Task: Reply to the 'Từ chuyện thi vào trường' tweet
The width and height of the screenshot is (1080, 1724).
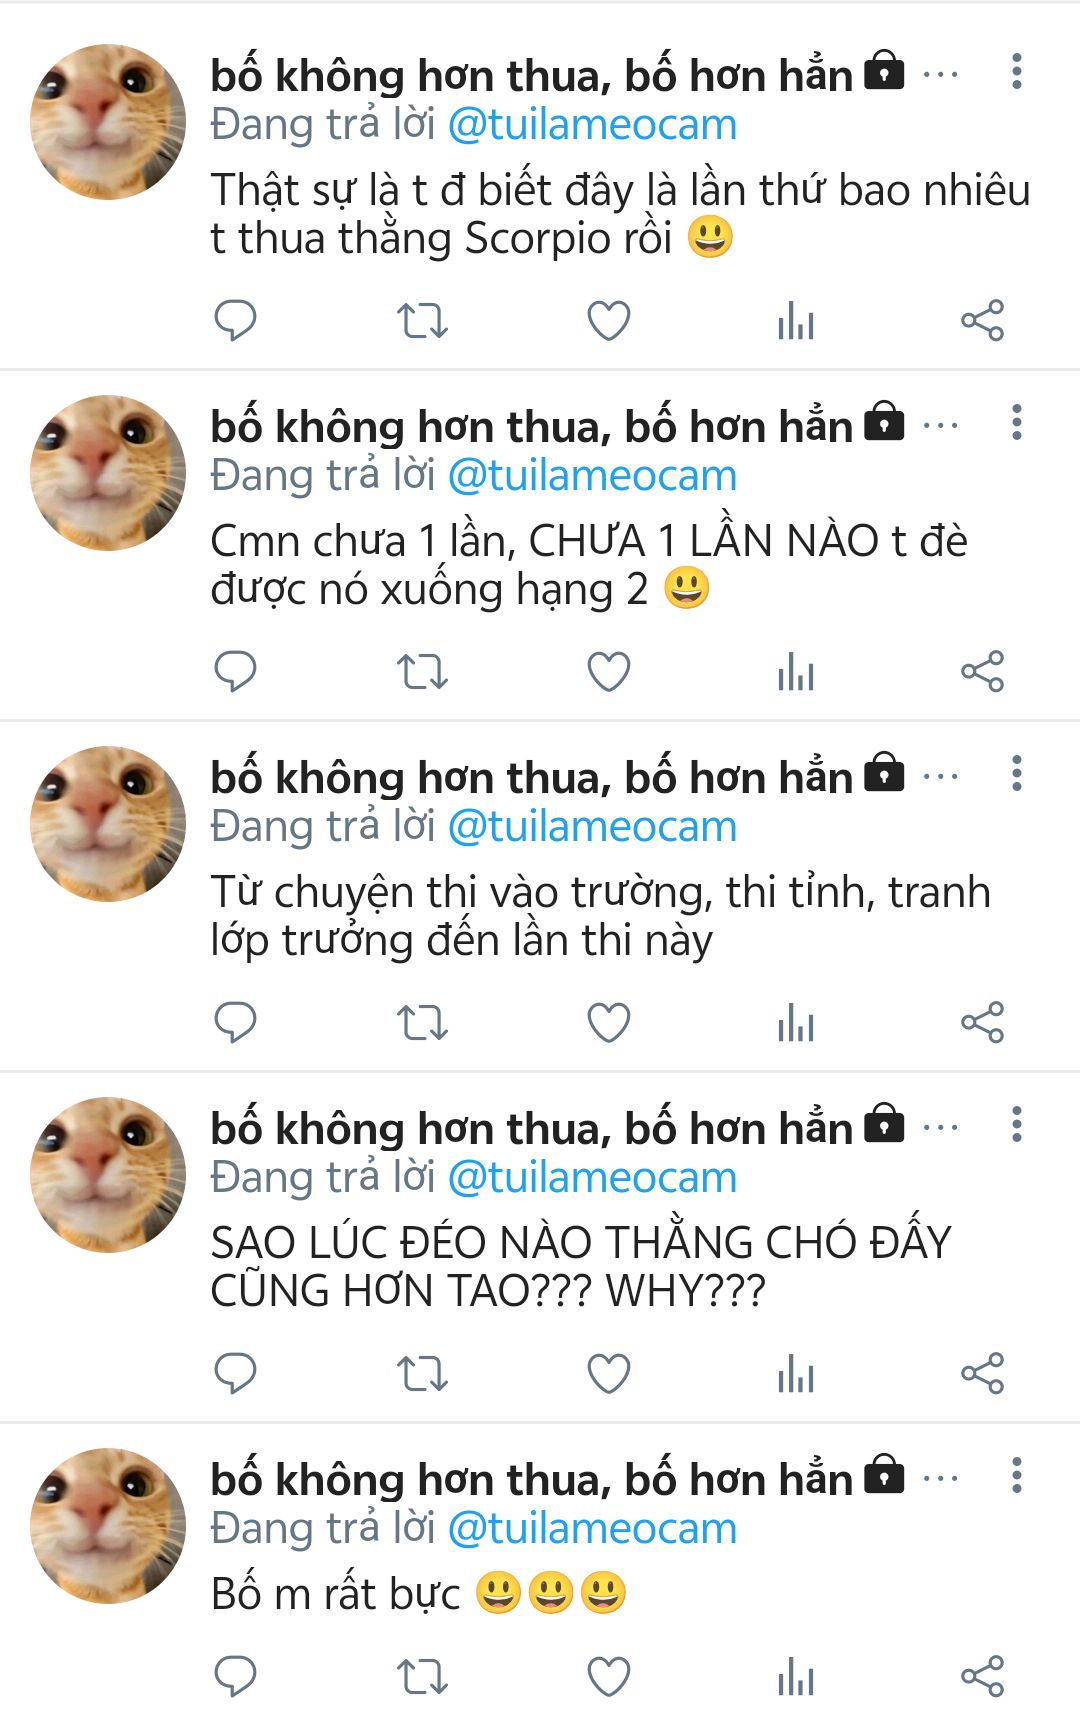Action: pos(236,1023)
